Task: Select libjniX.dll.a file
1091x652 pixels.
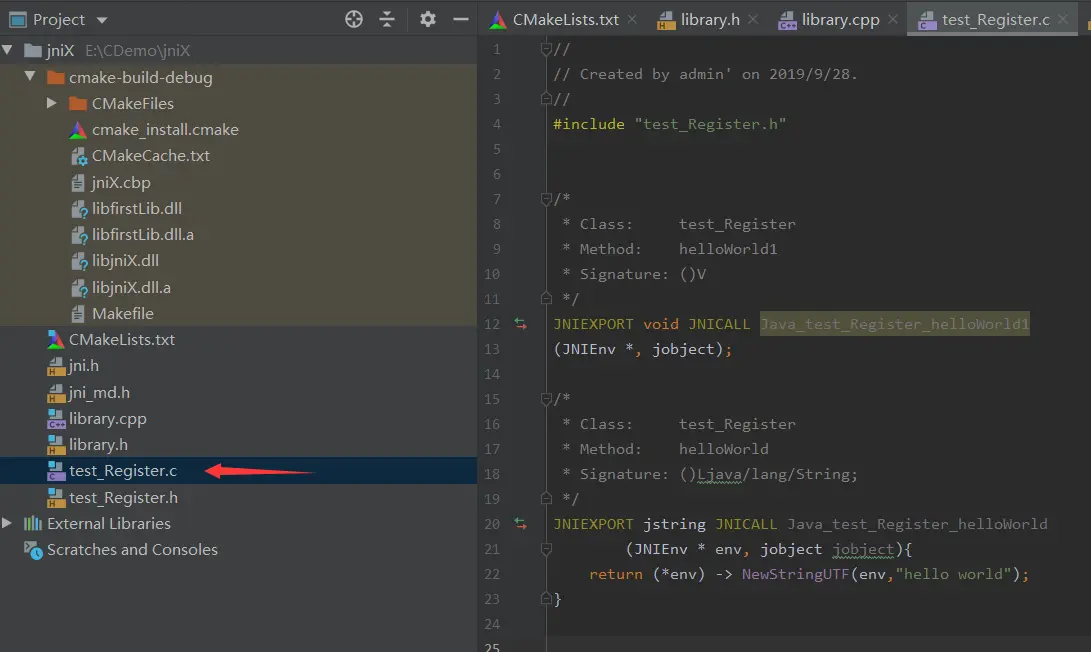Action: 131,287
